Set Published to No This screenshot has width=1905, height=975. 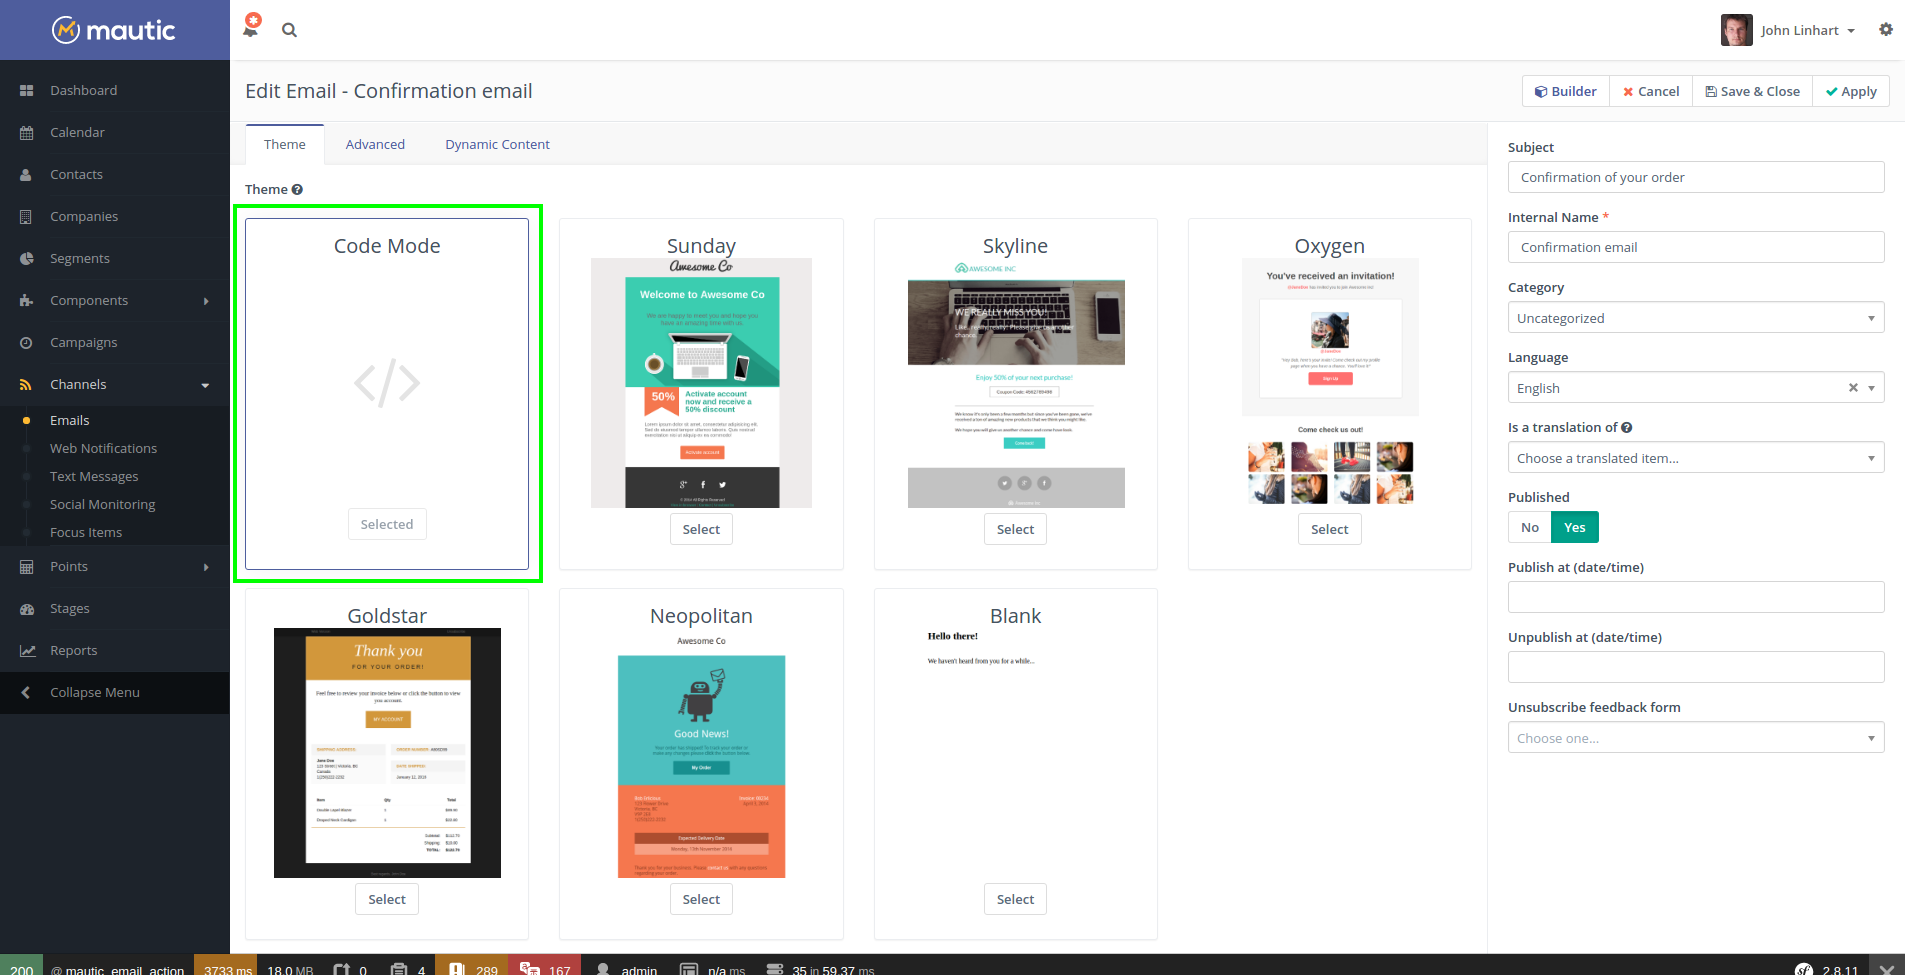pyautogui.click(x=1529, y=527)
